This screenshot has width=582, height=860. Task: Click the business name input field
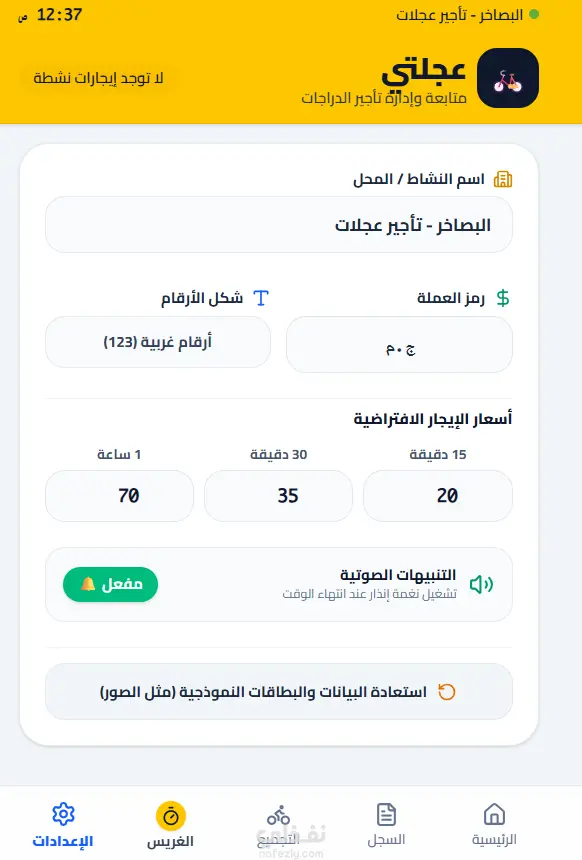click(279, 225)
